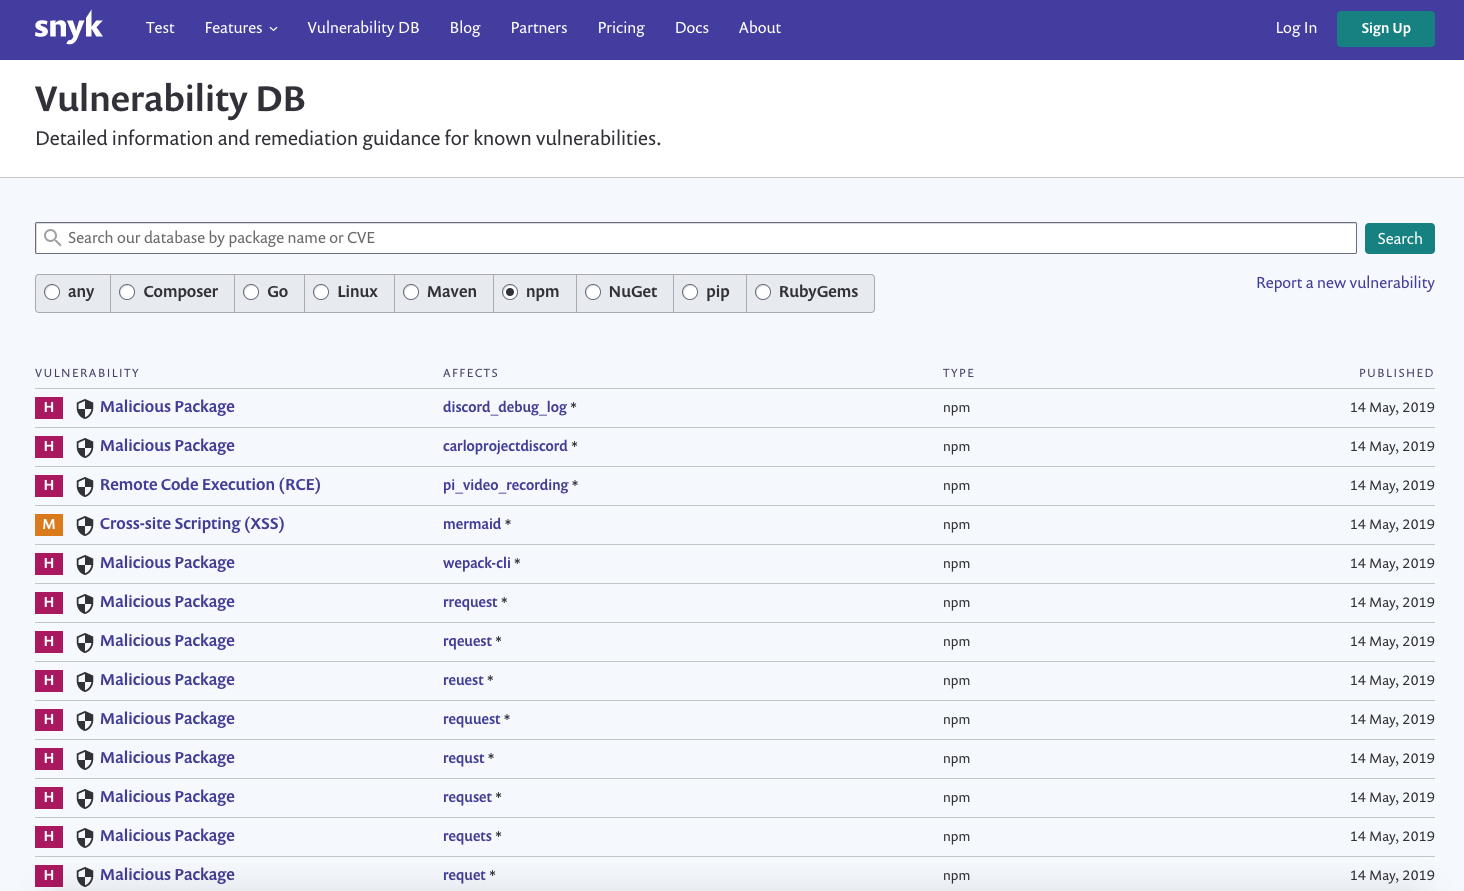1464x891 pixels.
Task: Filter by RubyGems ecosystem
Action: click(x=763, y=292)
